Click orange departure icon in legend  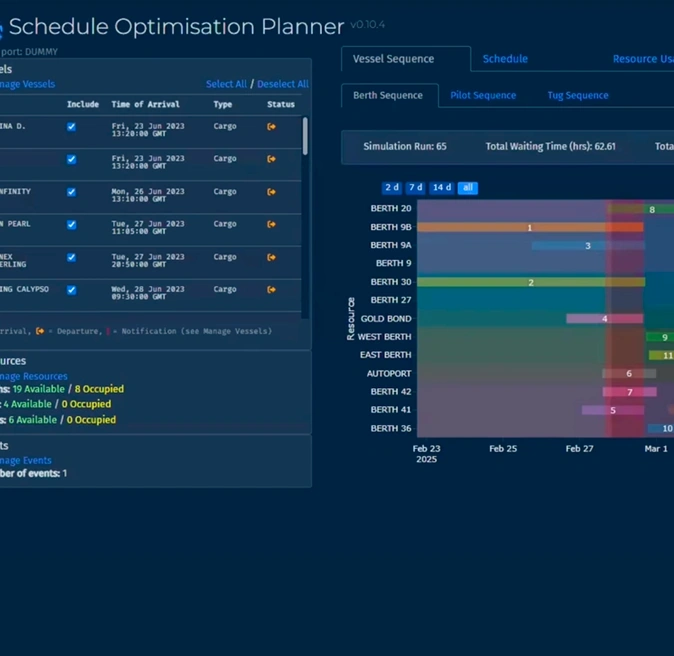pyautogui.click(x=40, y=331)
